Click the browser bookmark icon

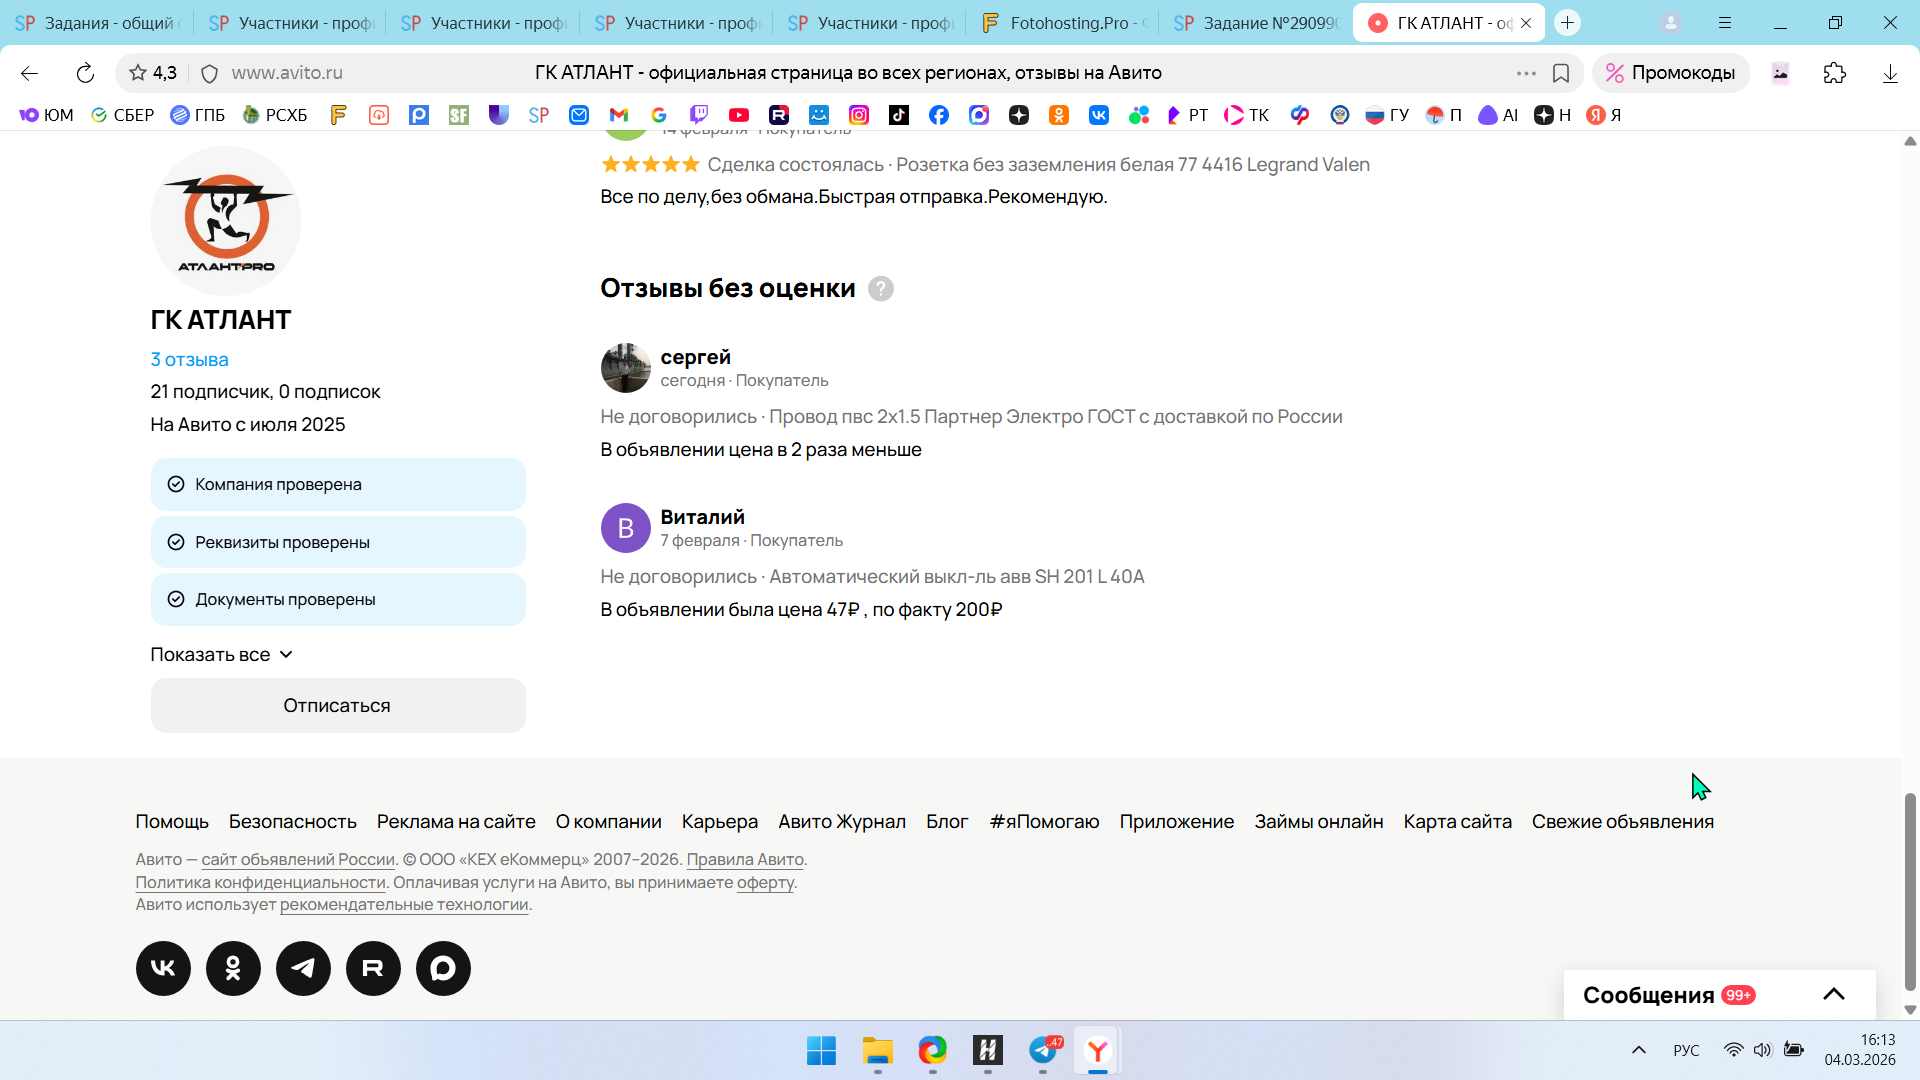click(x=1560, y=73)
